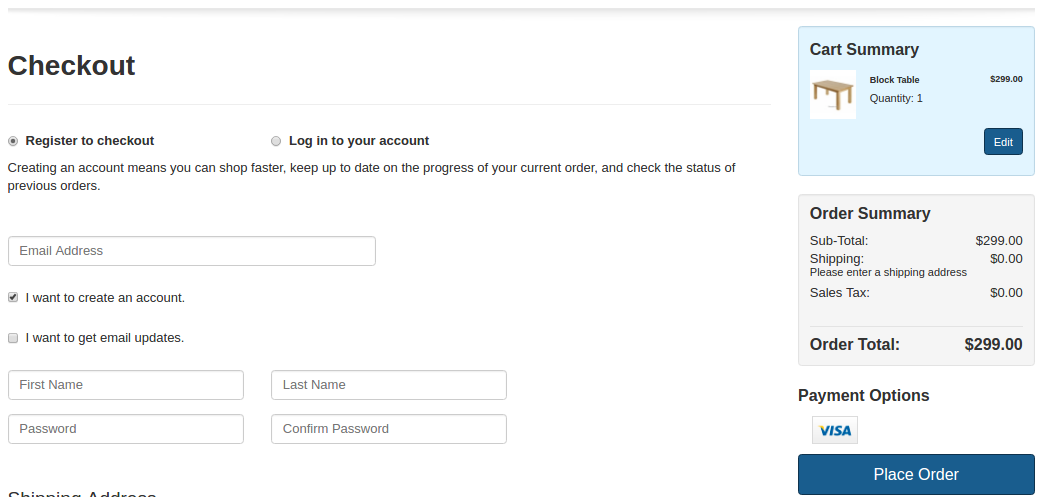
Task: Click the Sales Tax label
Action: pyautogui.click(x=839, y=293)
